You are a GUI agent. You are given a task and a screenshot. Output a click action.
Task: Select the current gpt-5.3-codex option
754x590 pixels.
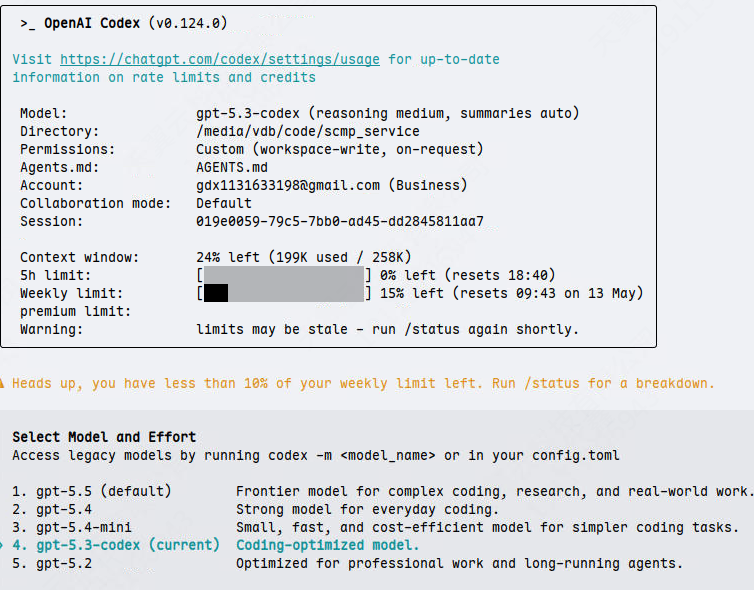pos(215,545)
